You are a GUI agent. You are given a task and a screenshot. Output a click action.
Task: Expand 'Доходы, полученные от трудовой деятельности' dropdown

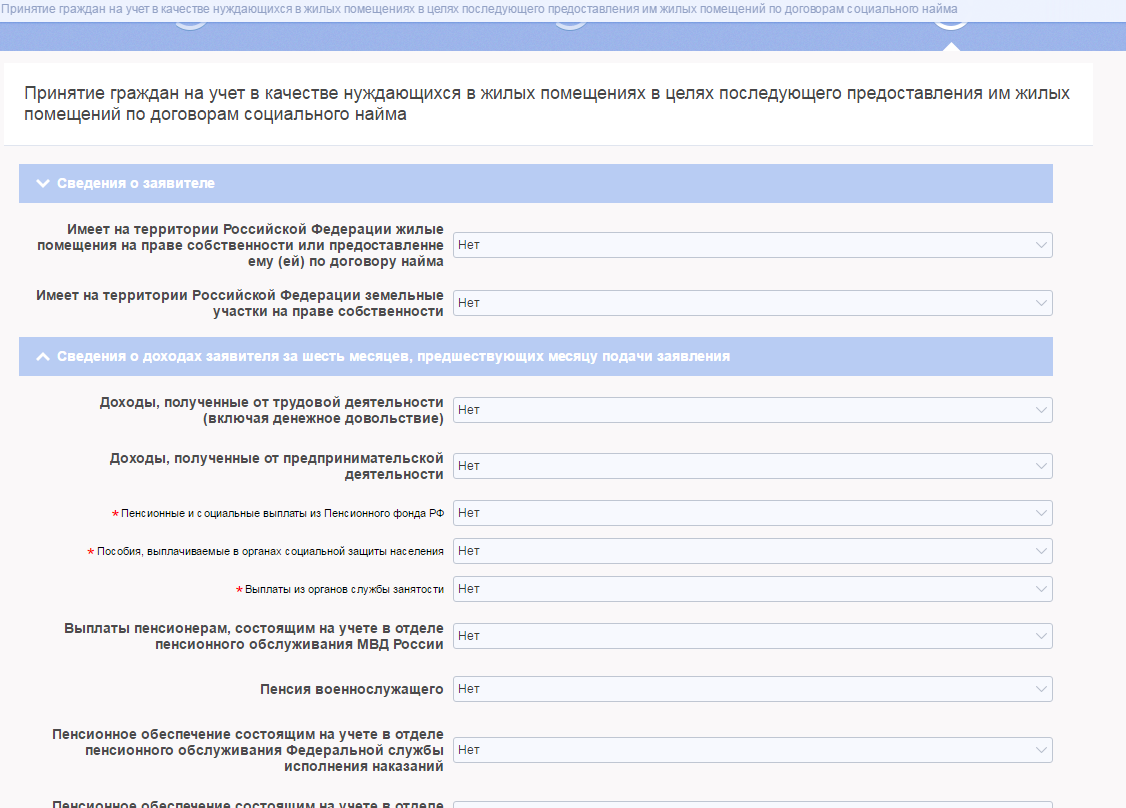tap(752, 410)
